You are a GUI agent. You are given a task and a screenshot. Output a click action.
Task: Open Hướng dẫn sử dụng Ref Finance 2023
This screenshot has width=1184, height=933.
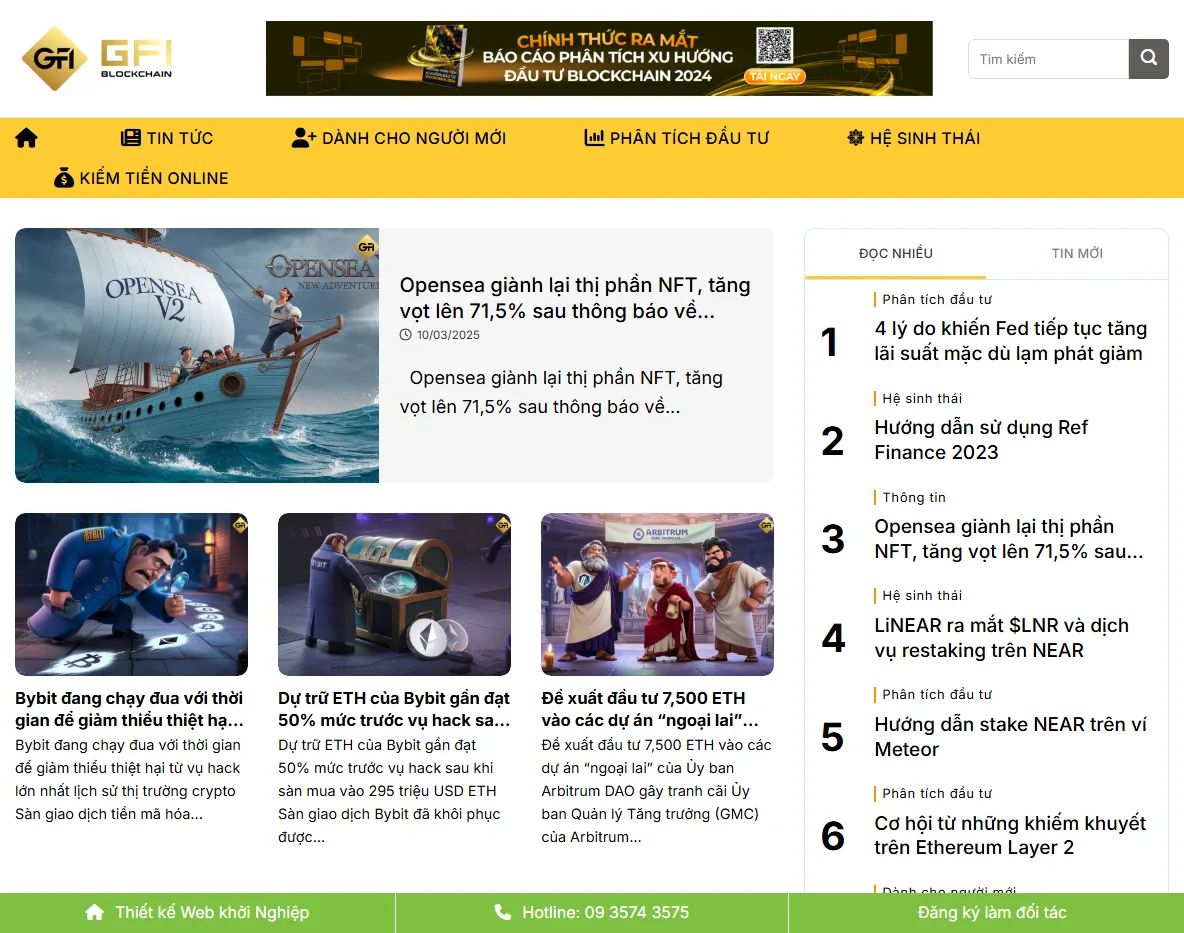pyautogui.click(x=981, y=439)
